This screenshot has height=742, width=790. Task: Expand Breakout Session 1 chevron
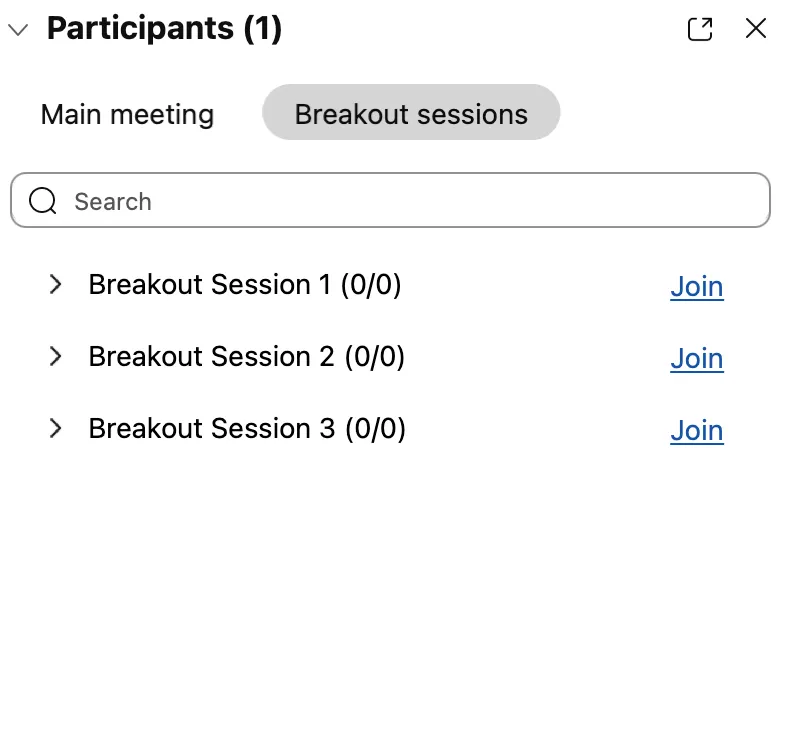(56, 285)
